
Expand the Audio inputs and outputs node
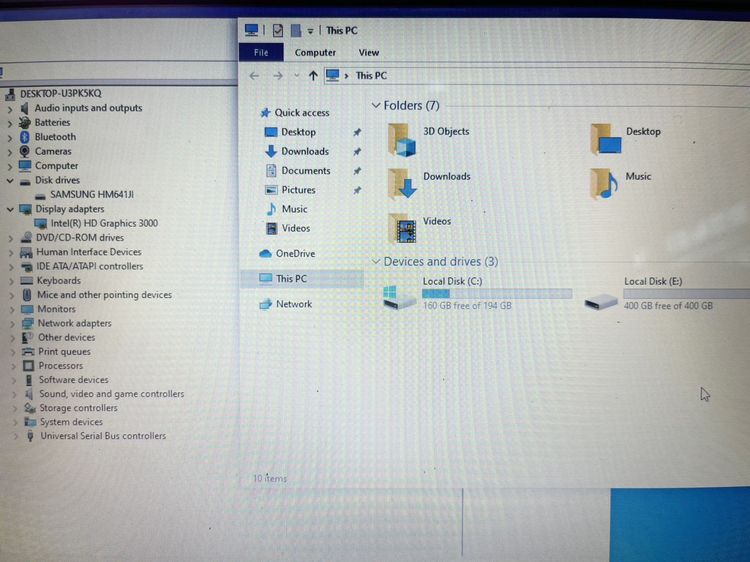tap(10, 109)
